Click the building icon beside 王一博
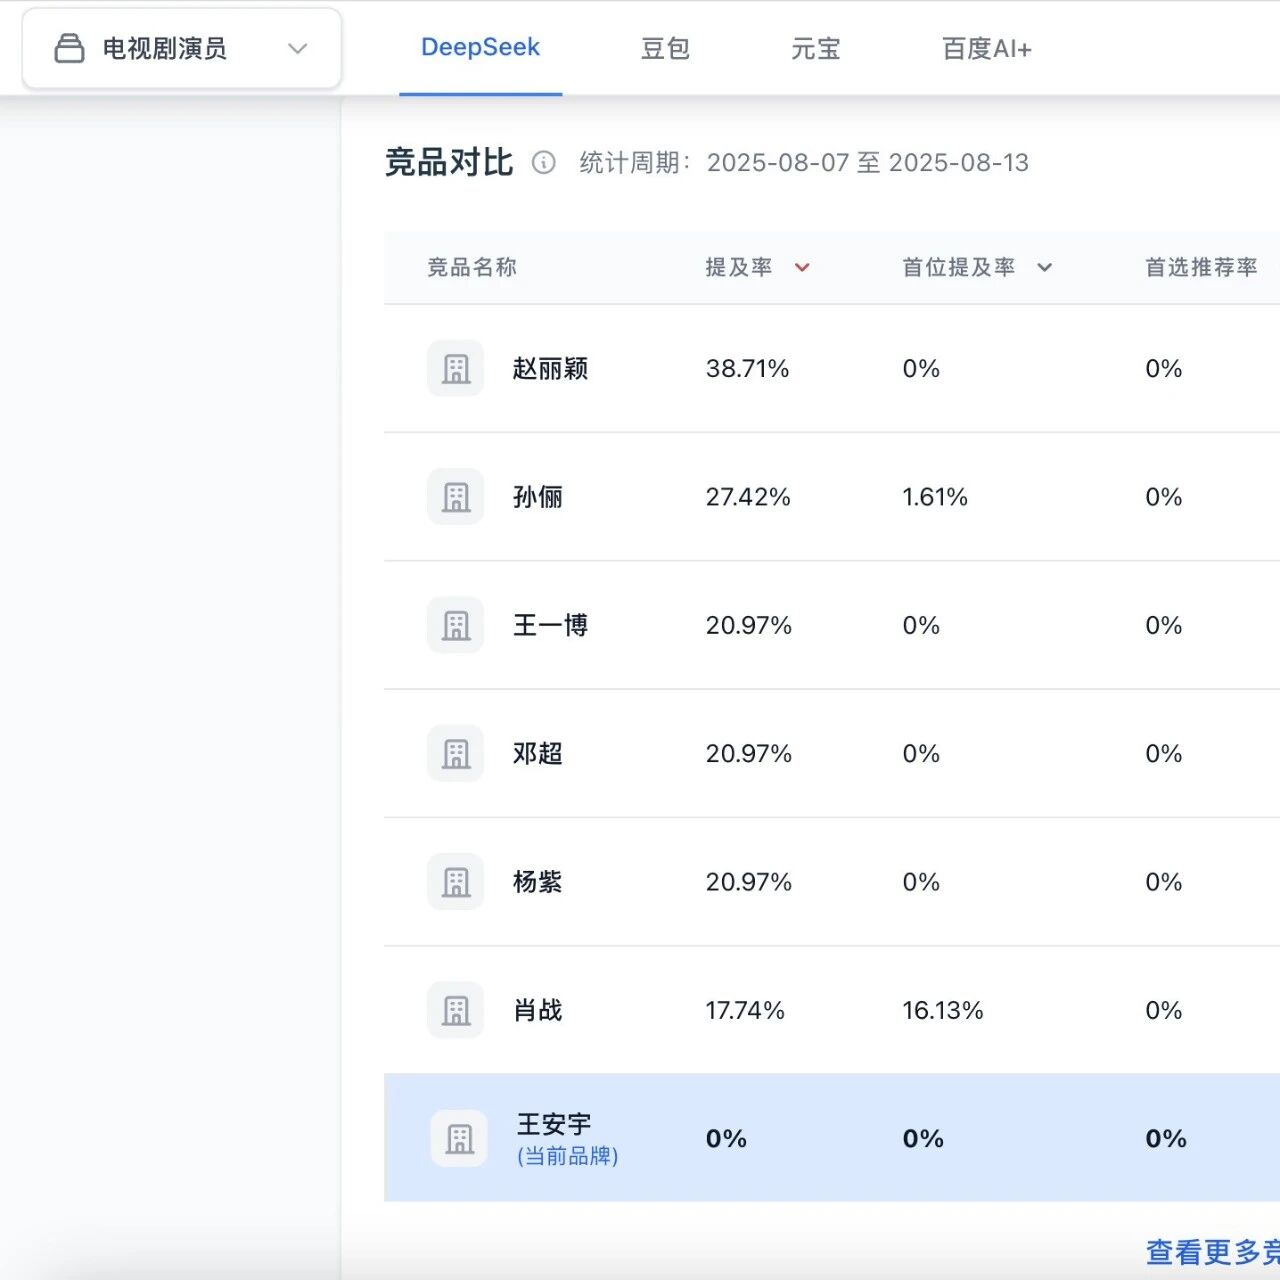Image resolution: width=1280 pixels, height=1280 pixels. 456,625
